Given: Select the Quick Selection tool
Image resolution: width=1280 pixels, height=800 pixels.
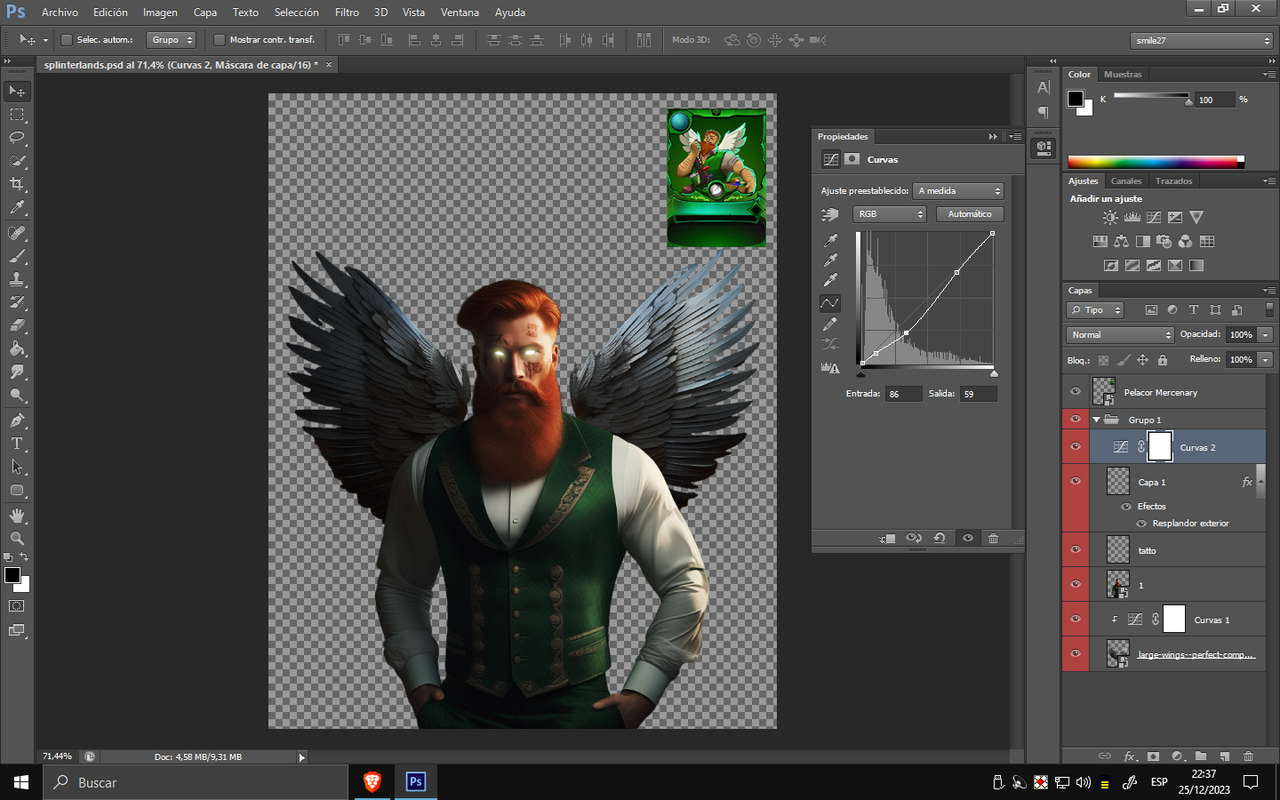Looking at the screenshot, I should click(x=17, y=161).
